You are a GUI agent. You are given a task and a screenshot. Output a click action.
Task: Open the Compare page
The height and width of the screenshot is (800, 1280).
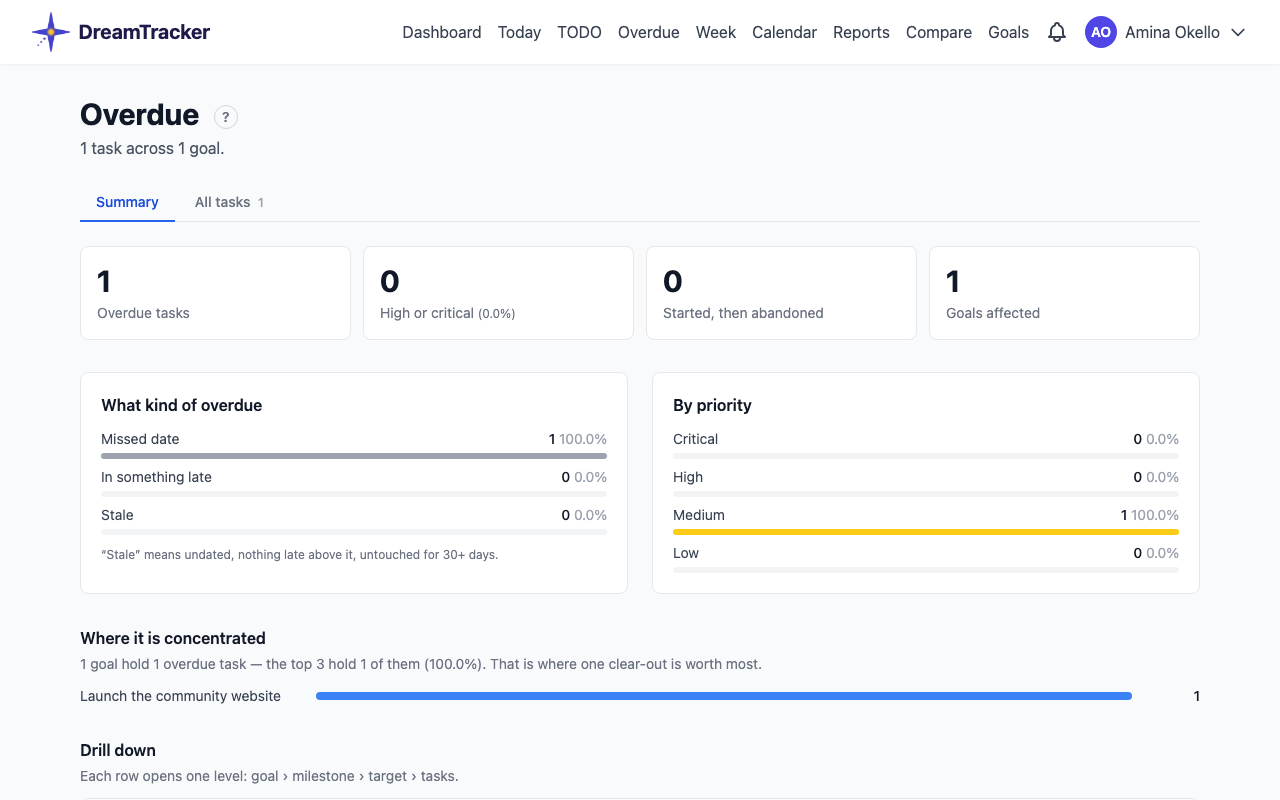(939, 32)
